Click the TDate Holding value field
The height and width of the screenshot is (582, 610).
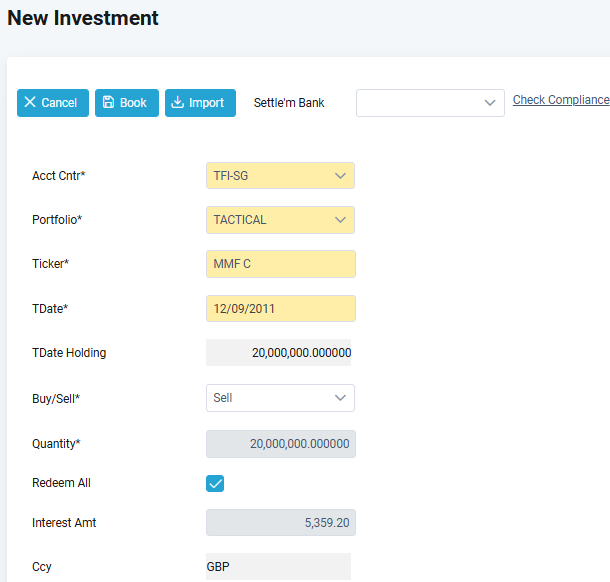[279, 352]
